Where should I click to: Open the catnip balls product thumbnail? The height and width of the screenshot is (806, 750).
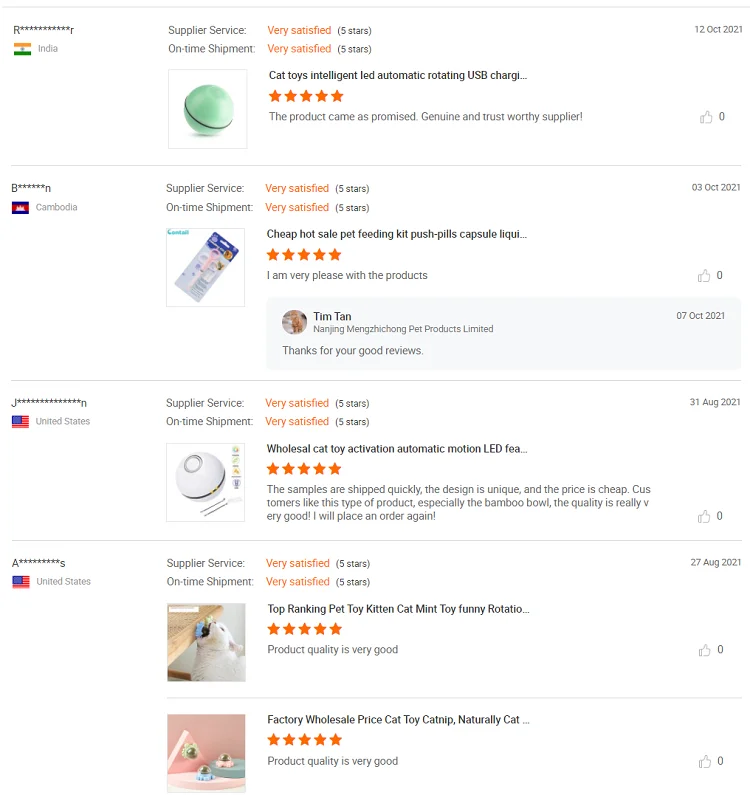point(206,753)
